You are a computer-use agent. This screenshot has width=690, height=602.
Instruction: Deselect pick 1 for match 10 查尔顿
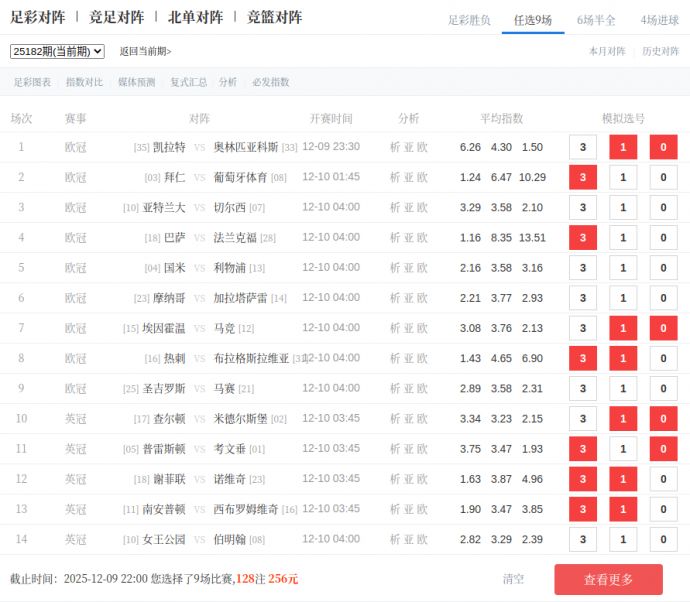[623, 419]
